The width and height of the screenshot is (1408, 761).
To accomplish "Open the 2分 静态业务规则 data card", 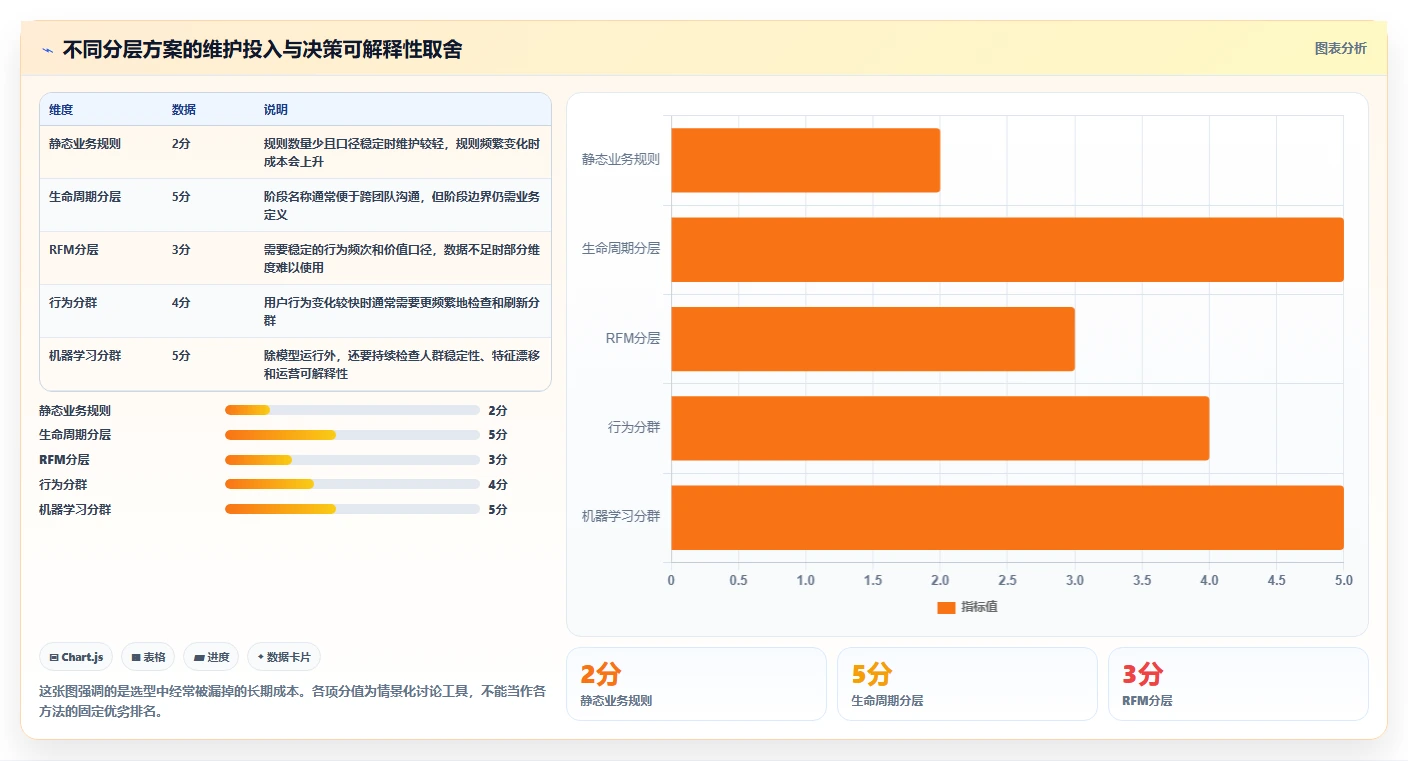I will pos(696,684).
